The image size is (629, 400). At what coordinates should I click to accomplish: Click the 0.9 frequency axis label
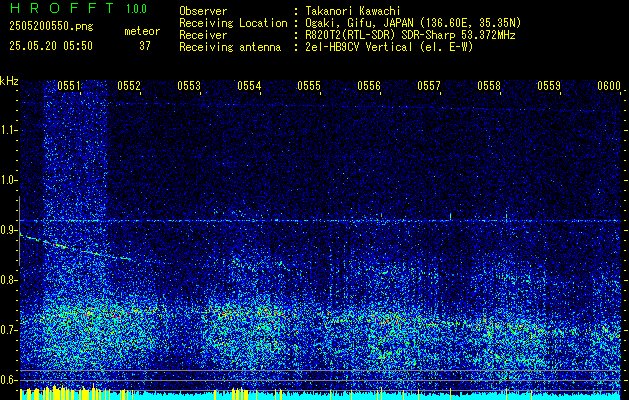[x=8, y=230]
